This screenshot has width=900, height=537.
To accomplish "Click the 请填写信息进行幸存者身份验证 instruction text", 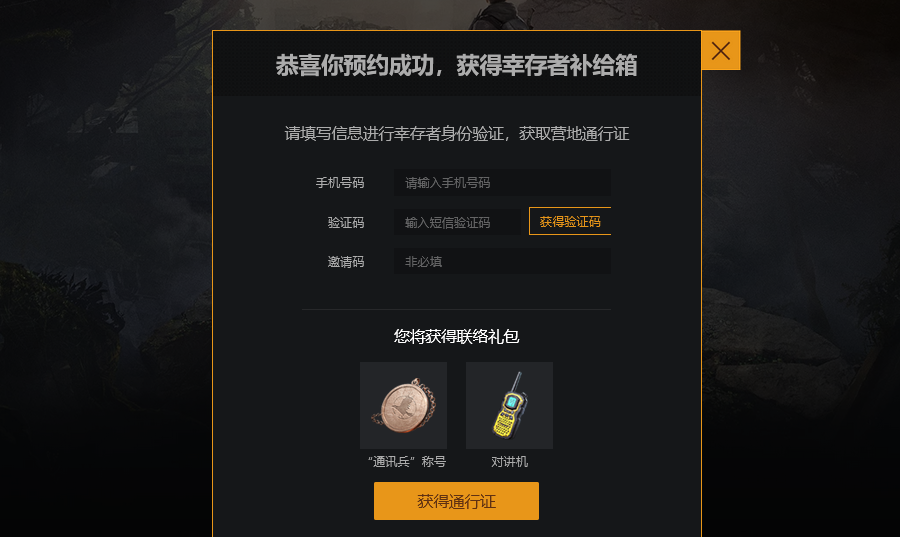I will tap(457, 134).
